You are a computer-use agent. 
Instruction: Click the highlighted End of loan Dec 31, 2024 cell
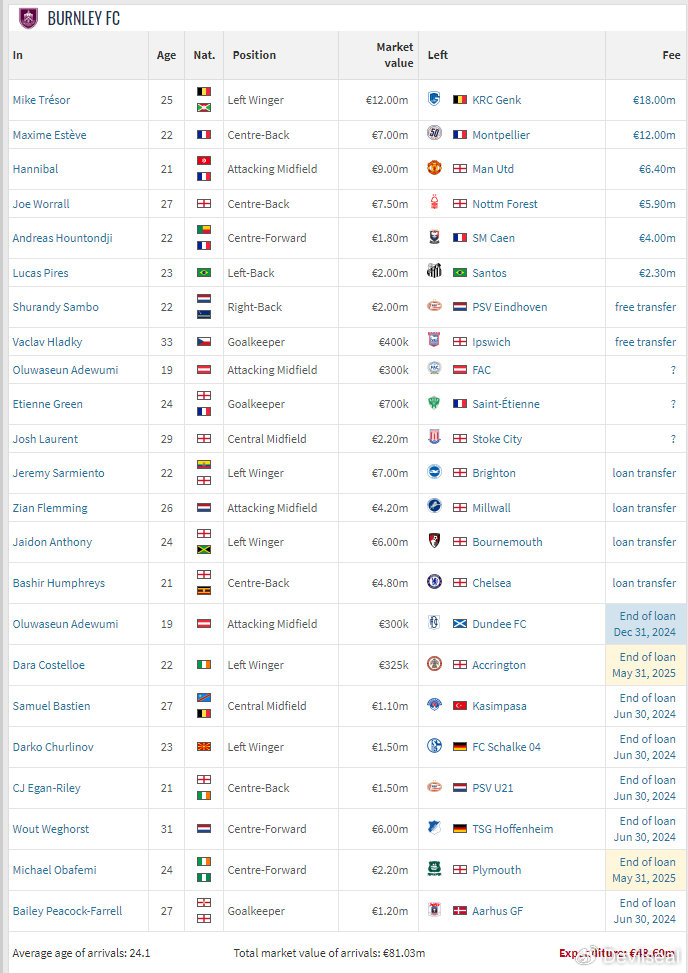646,624
